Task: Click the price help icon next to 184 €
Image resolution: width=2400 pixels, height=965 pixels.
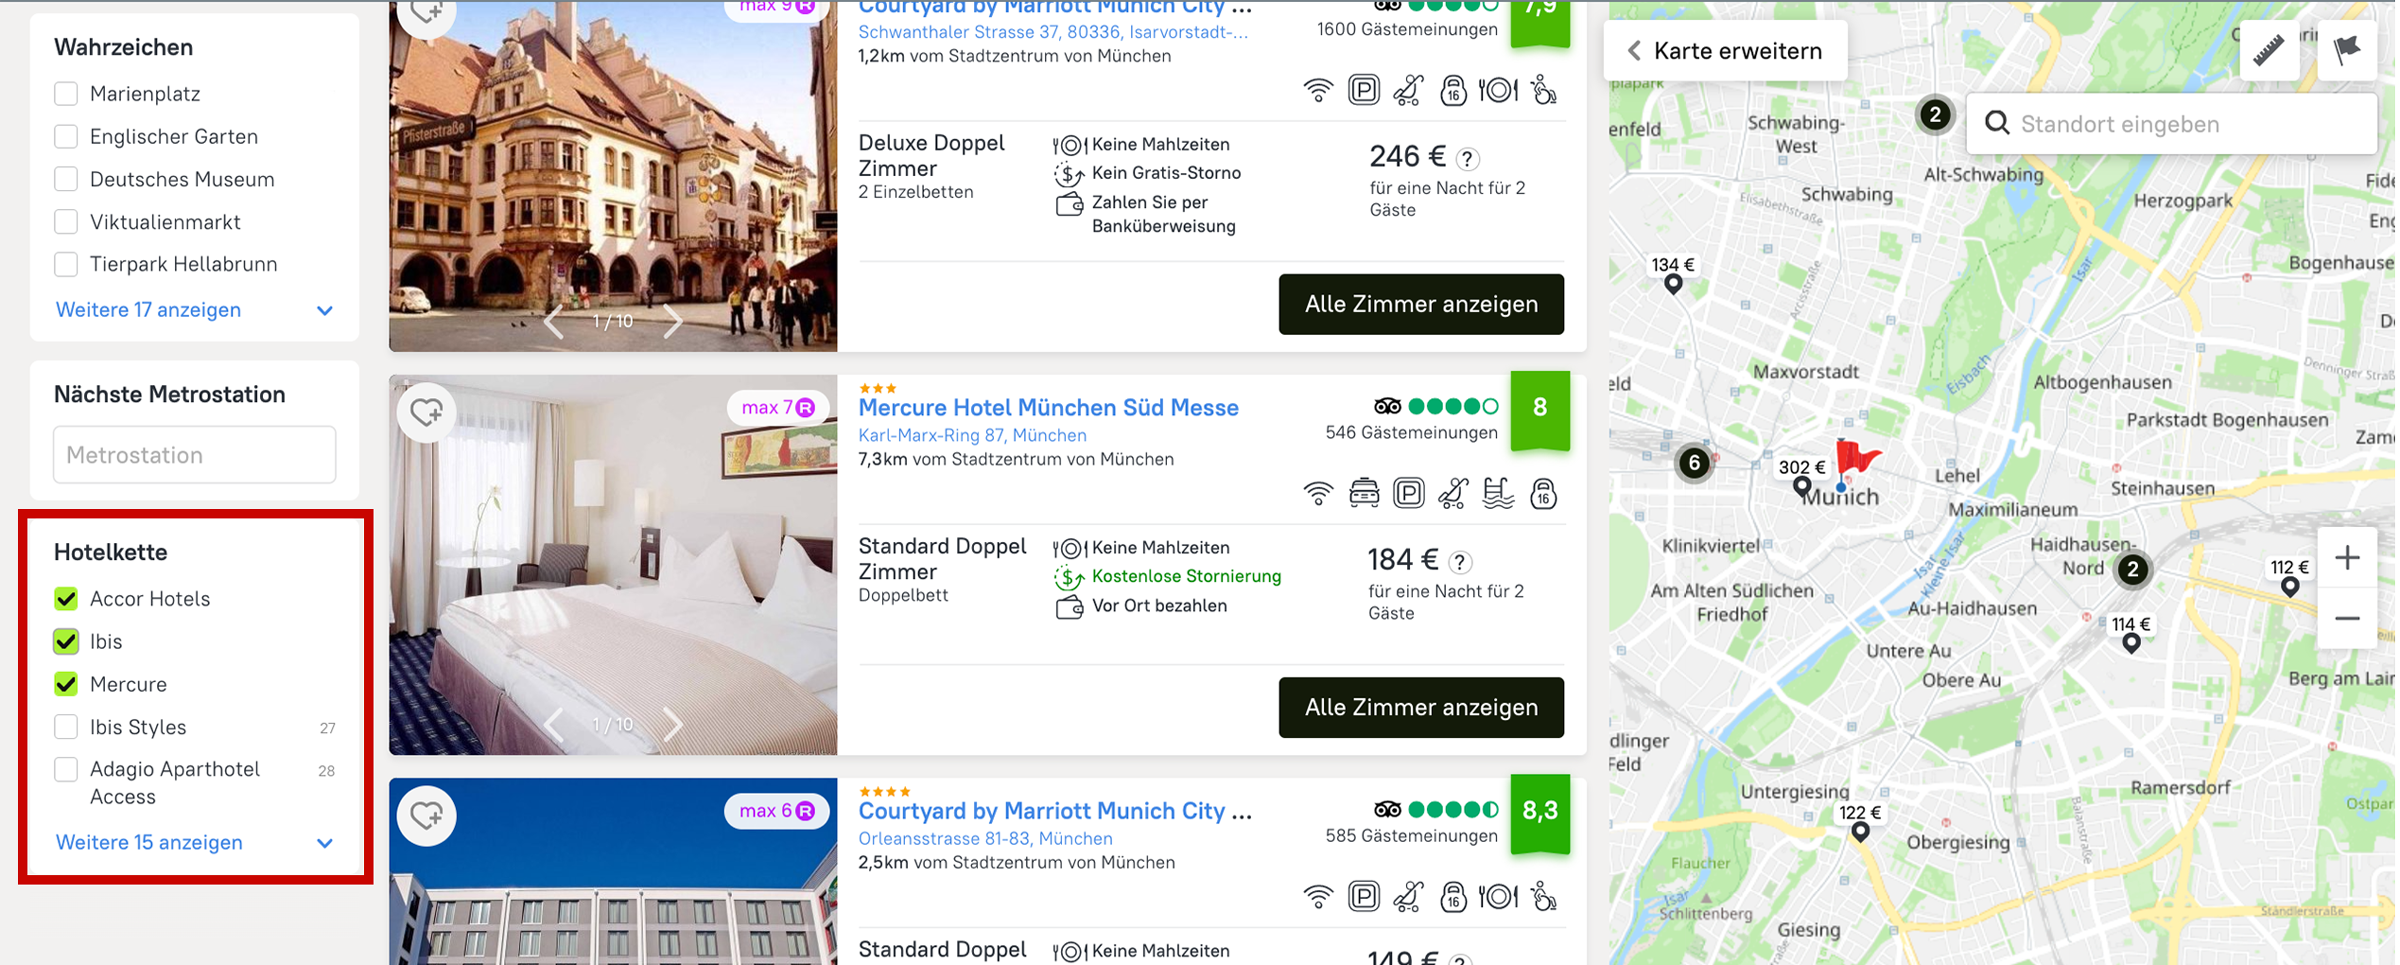Action: pyautogui.click(x=1460, y=562)
